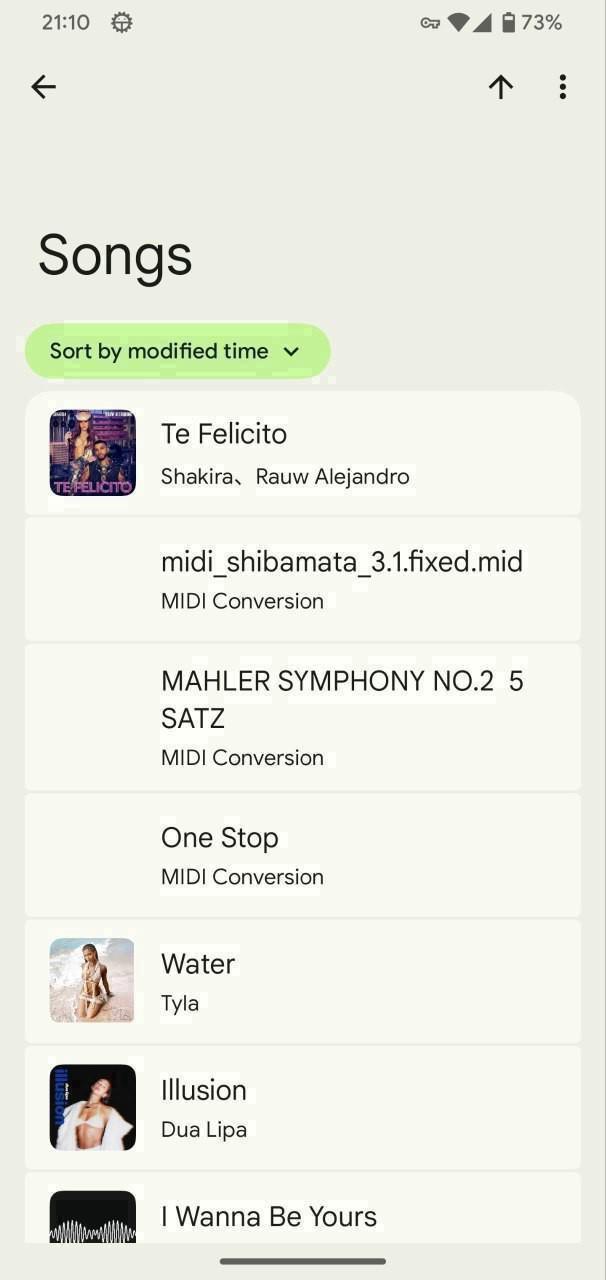Tap the navigation handle at screen bottom
Viewport: 606px width, 1280px height.
click(302, 1261)
